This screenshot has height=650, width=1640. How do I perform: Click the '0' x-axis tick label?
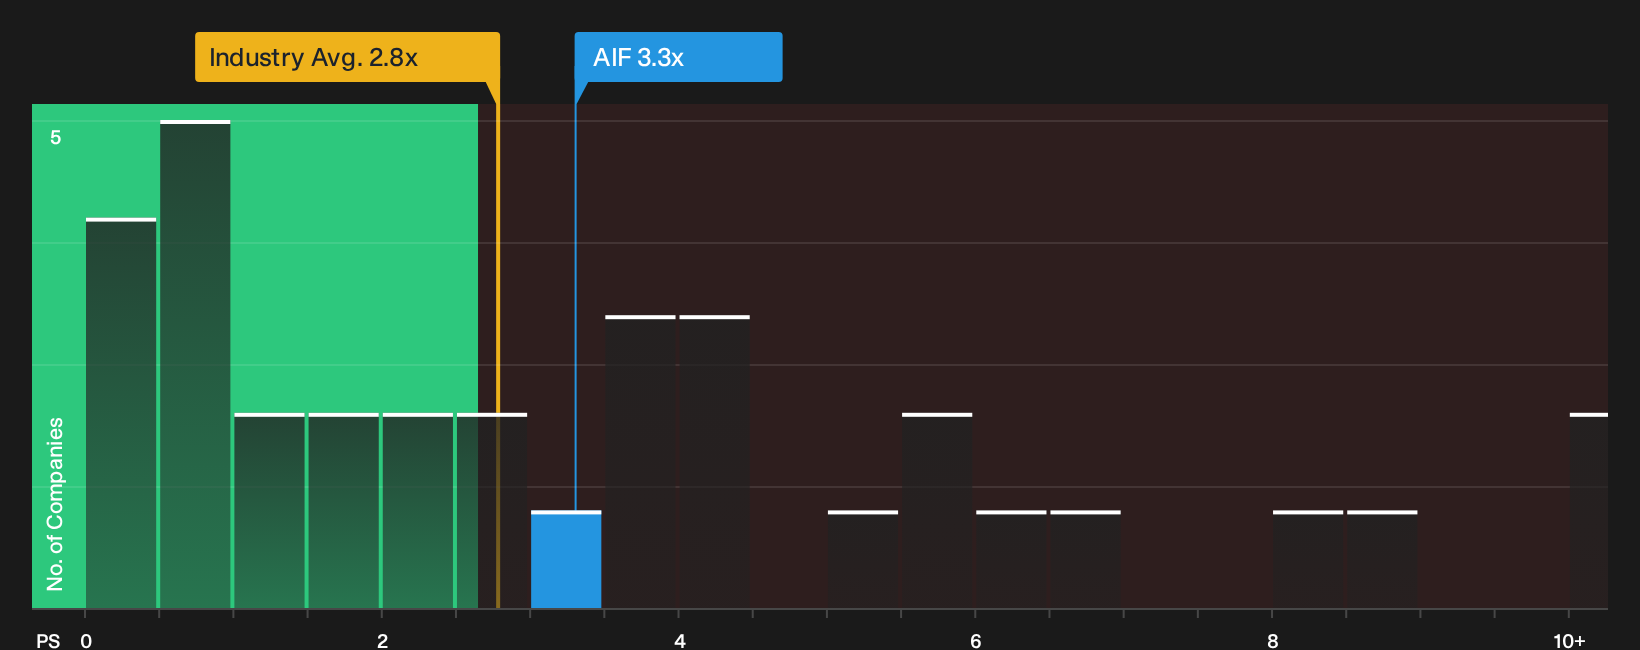pyautogui.click(x=86, y=641)
